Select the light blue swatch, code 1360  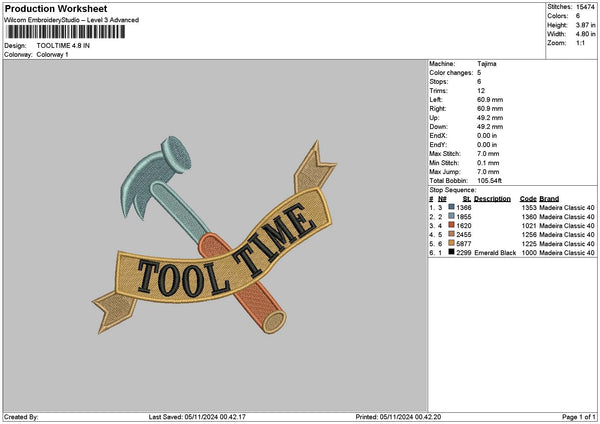point(453,215)
